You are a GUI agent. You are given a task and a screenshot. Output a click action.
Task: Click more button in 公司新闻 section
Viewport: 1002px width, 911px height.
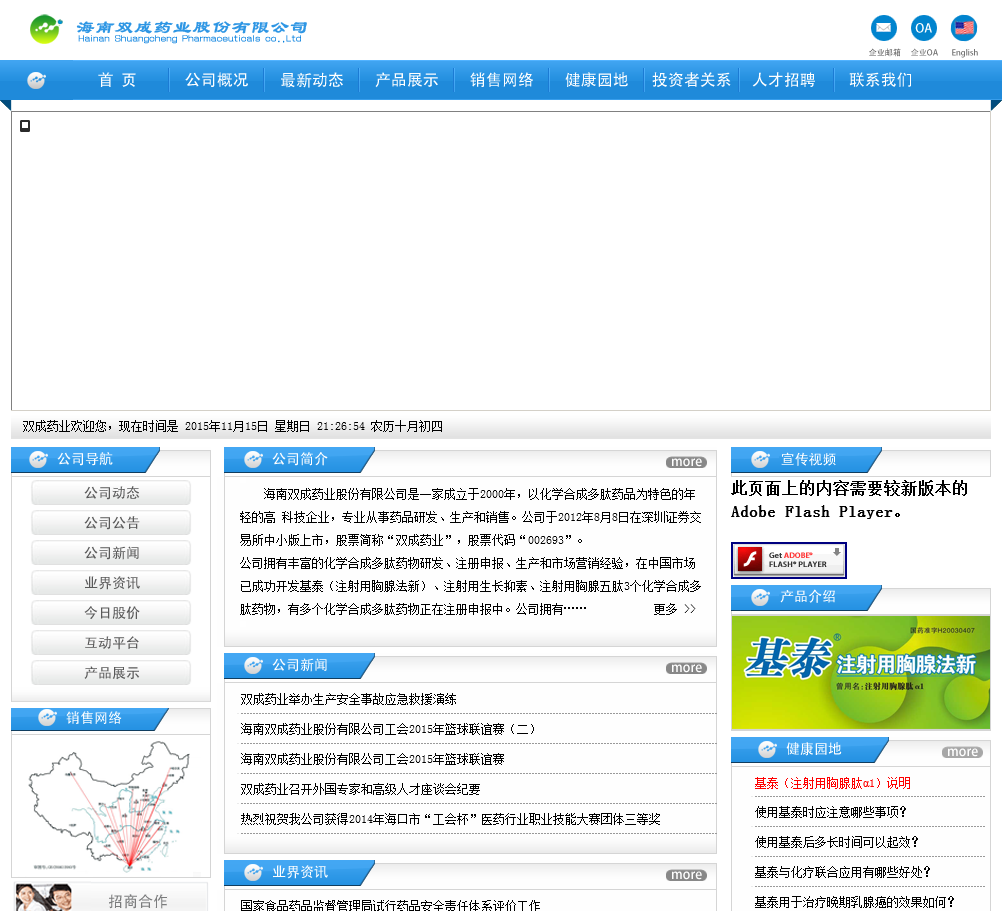(686, 668)
